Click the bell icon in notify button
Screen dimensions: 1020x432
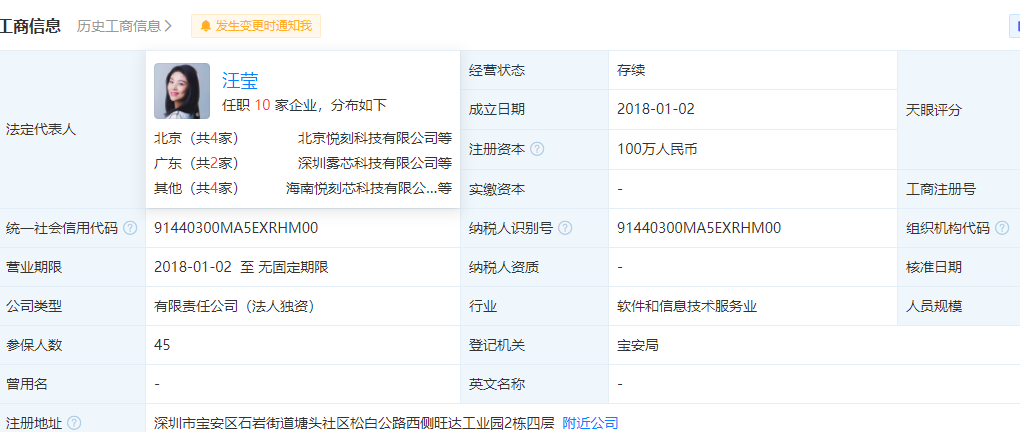pyautogui.click(x=206, y=26)
